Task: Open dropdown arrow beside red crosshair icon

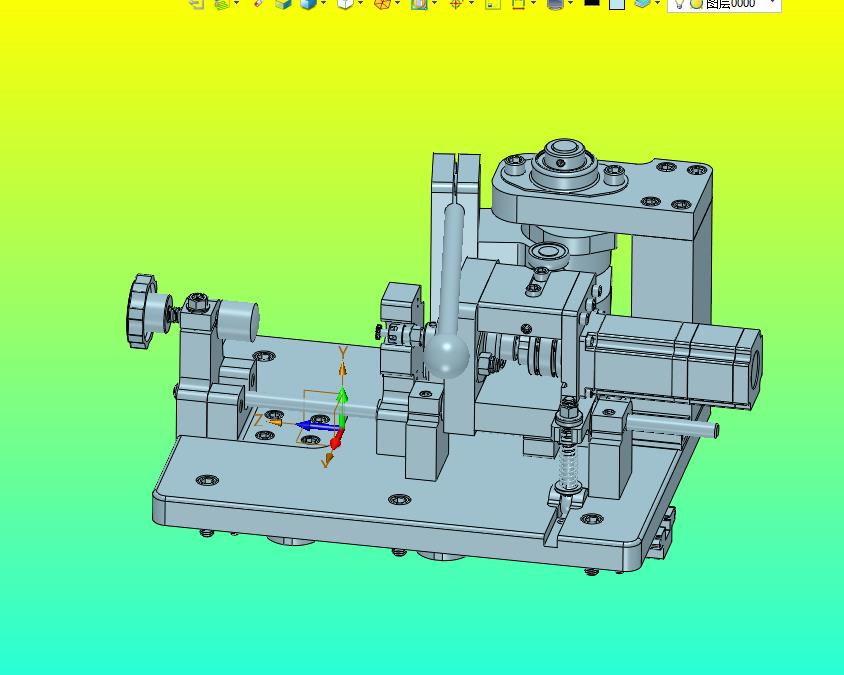Action: click(472, 3)
